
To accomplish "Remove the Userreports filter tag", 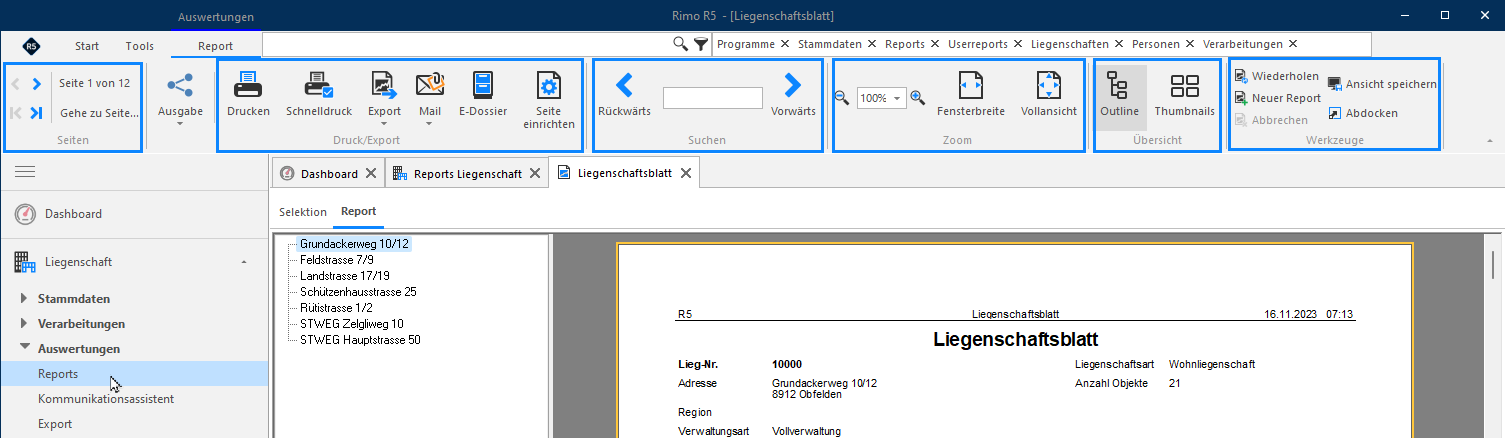I will tap(1018, 44).
